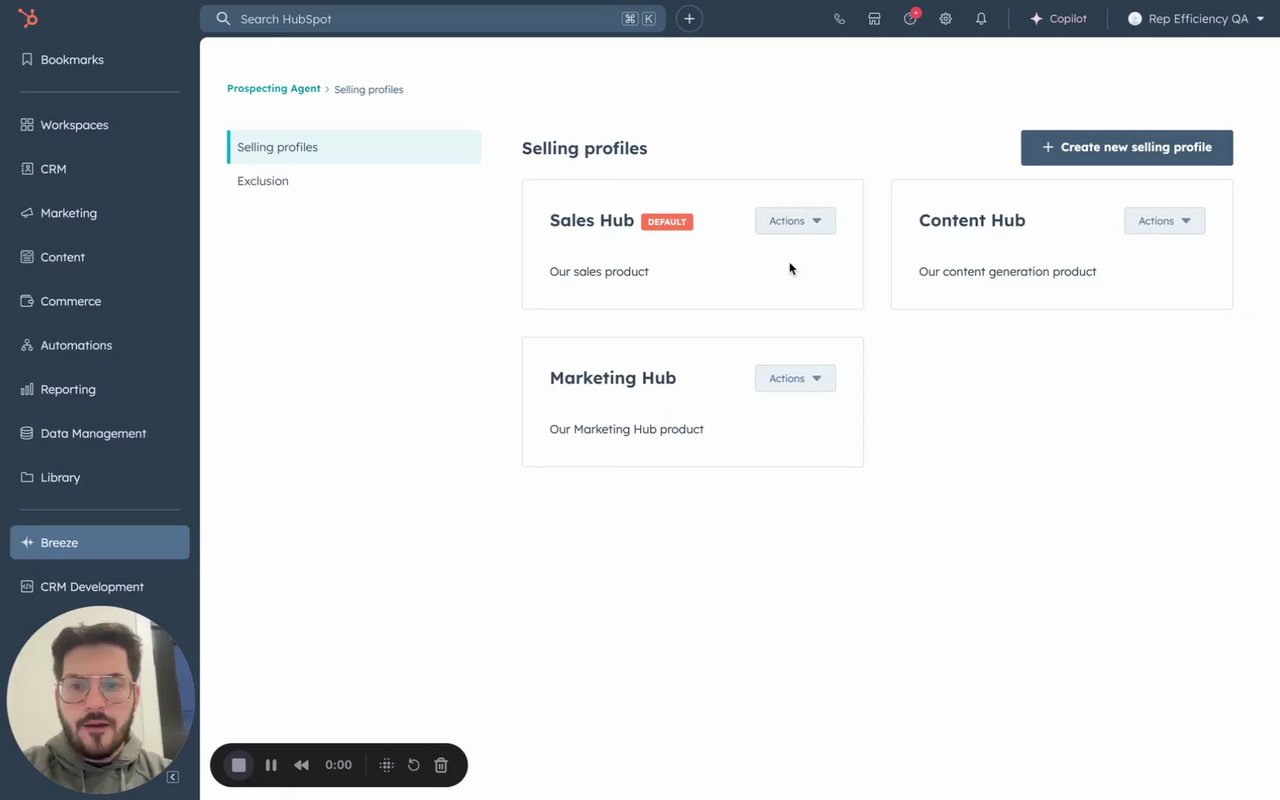Image resolution: width=1280 pixels, height=800 pixels.
Task: Open the phone calling icon
Action: 839,19
